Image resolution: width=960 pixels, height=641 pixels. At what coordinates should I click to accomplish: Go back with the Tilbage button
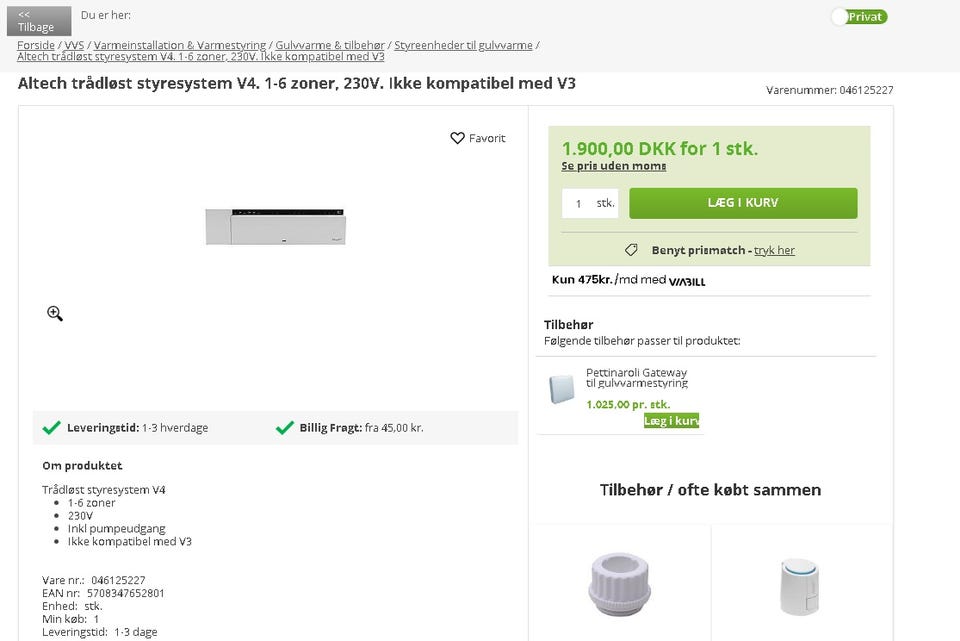(39, 20)
